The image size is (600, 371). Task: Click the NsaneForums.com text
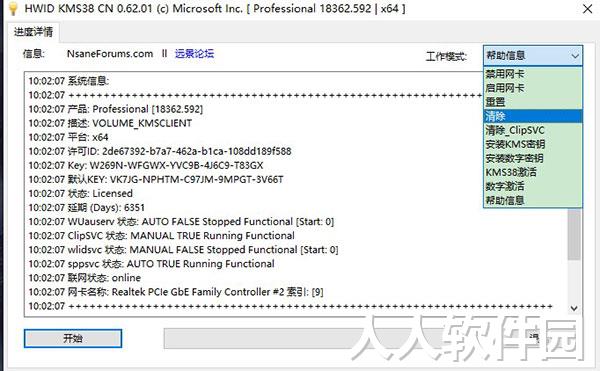coord(110,54)
